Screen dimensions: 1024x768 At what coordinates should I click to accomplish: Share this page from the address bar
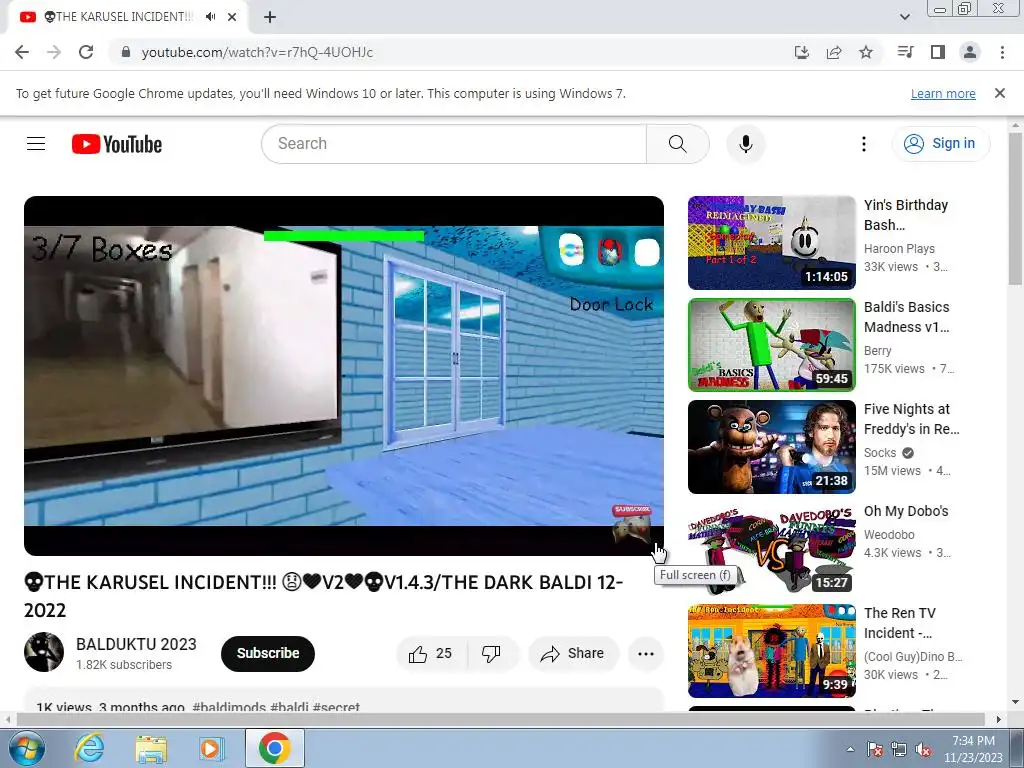[834, 52]
